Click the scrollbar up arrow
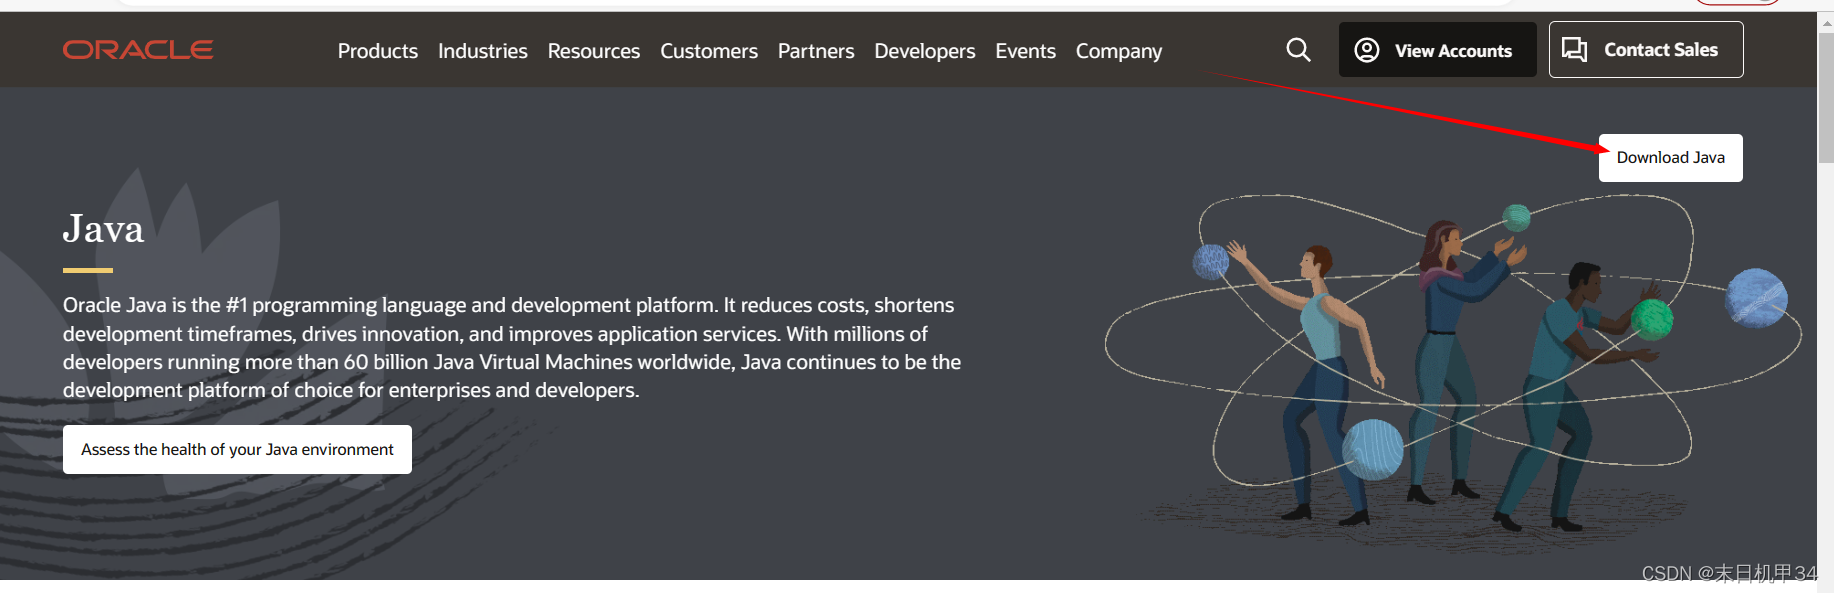Screen dimensions: 1834x593 (x=1826, y=22)
